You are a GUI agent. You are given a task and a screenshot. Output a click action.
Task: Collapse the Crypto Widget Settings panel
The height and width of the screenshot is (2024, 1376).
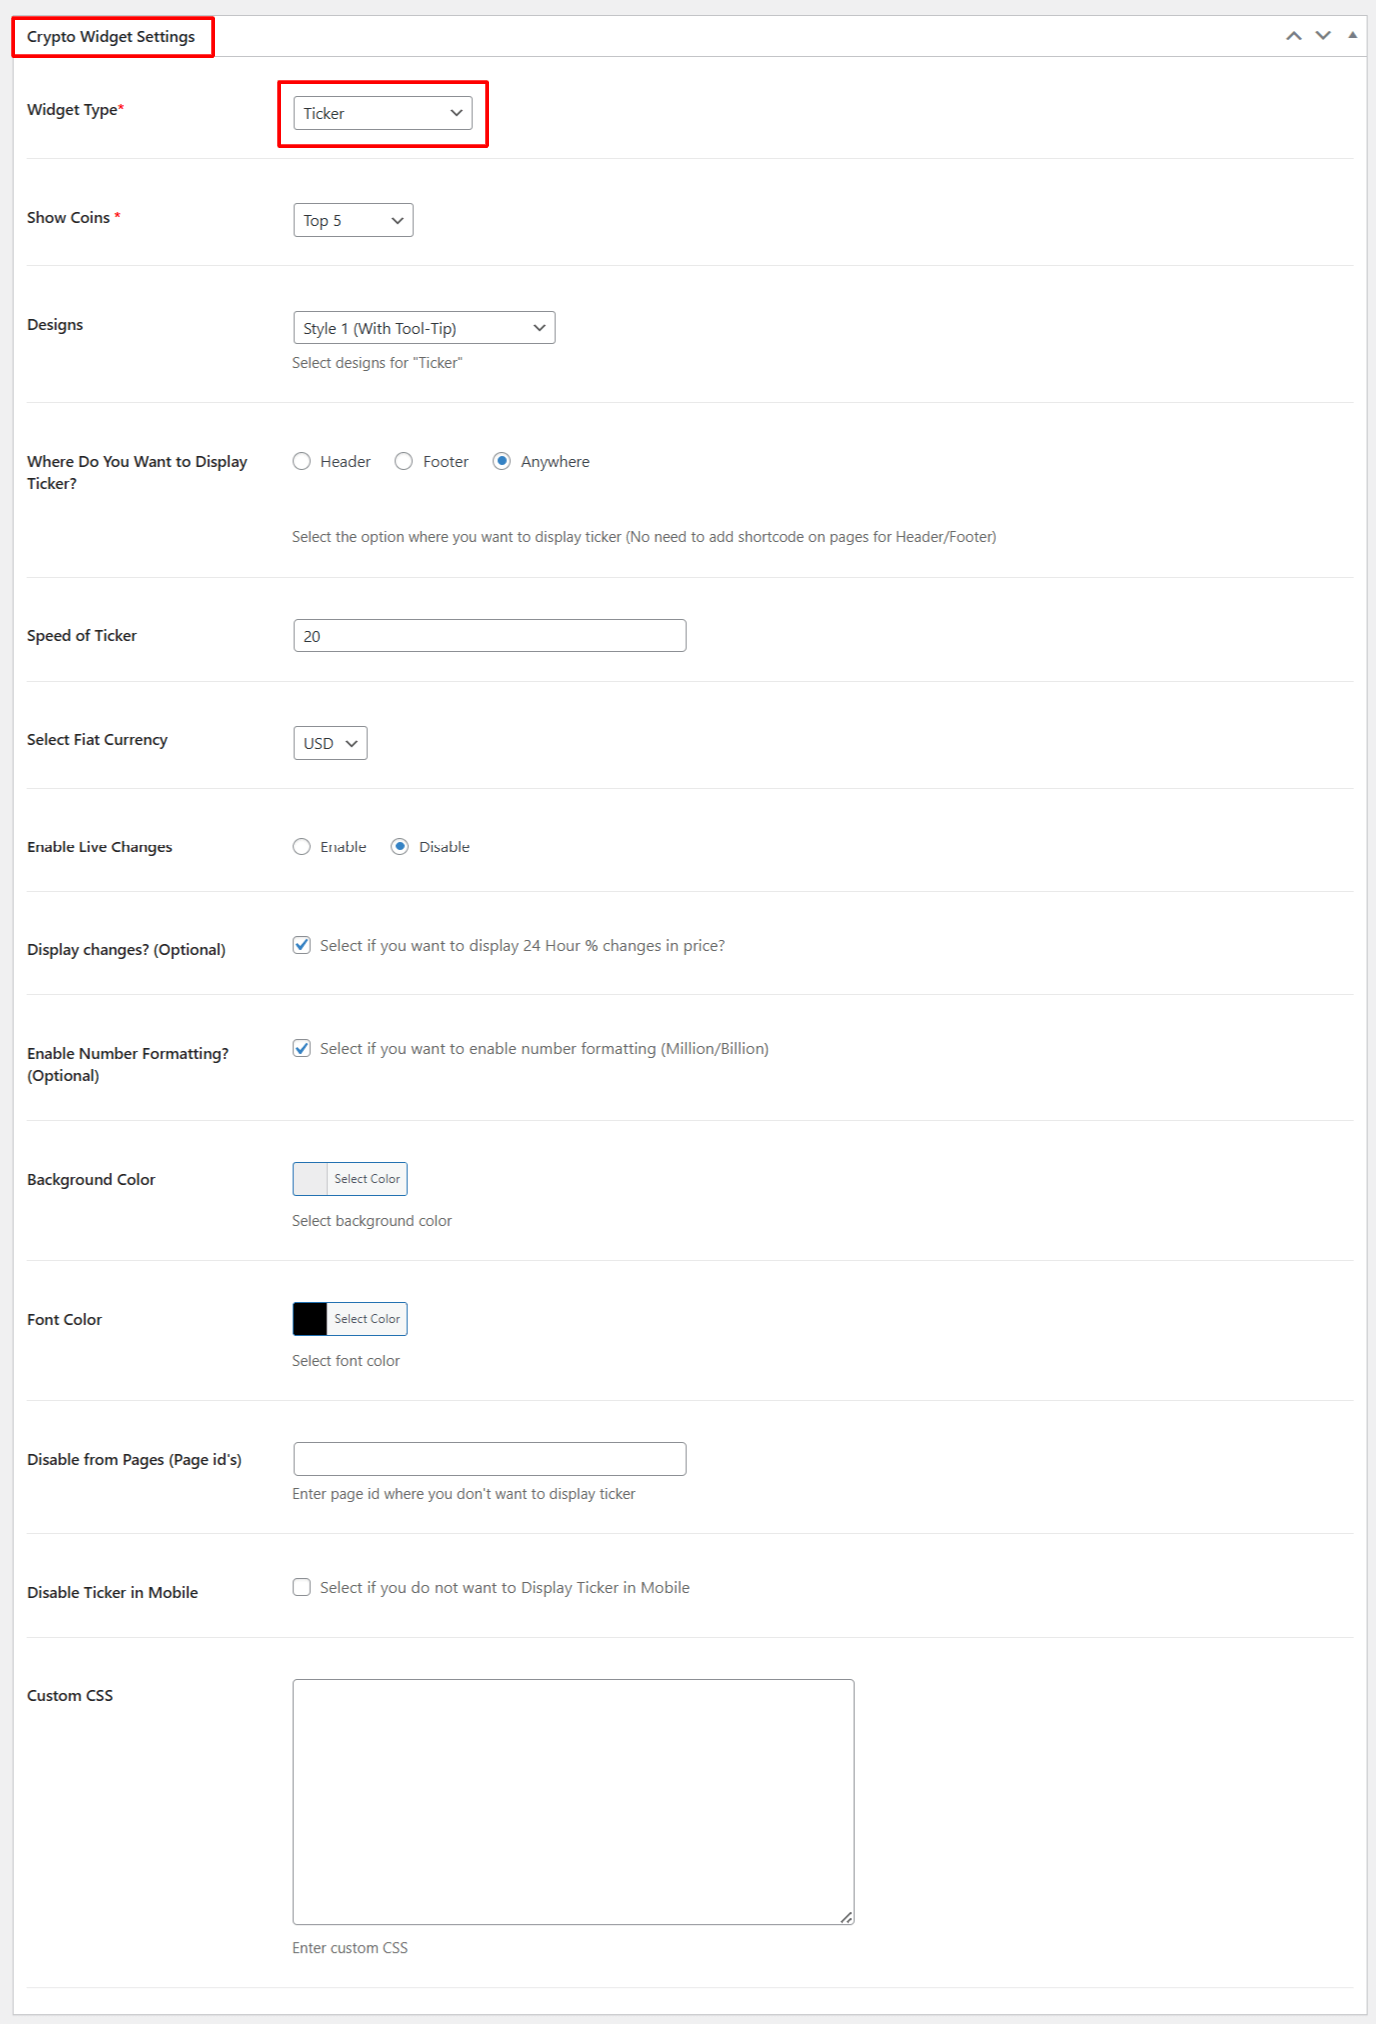click(1352, 35)
